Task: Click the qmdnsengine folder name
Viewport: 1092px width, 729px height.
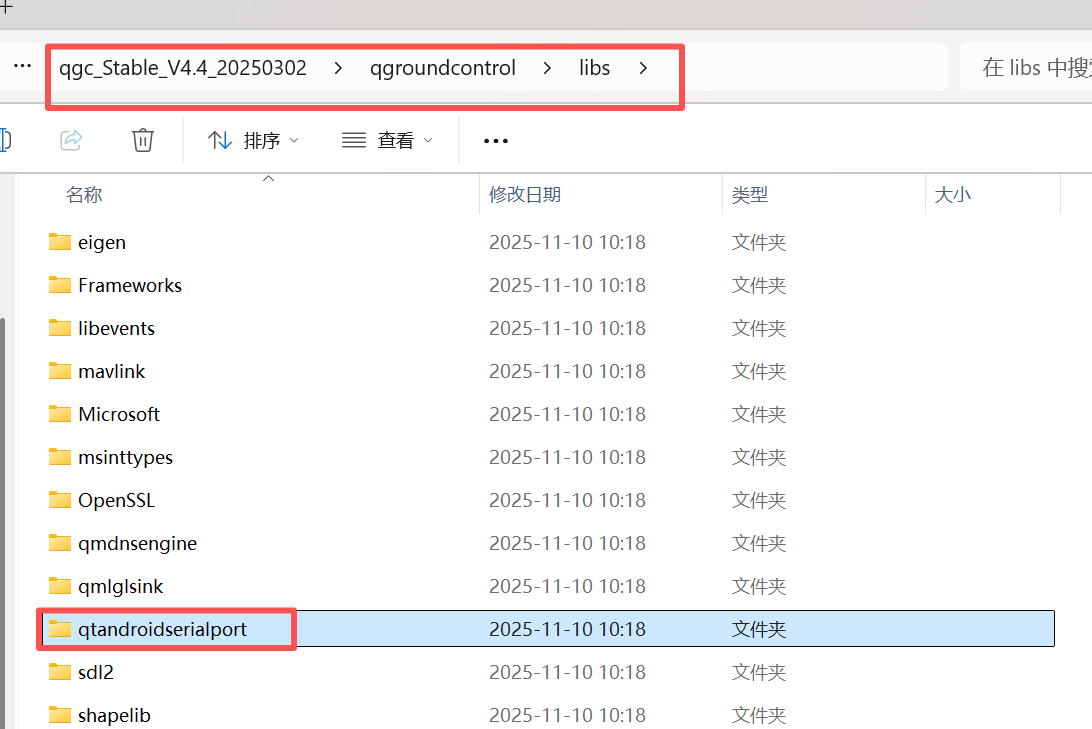Action: 137,544
